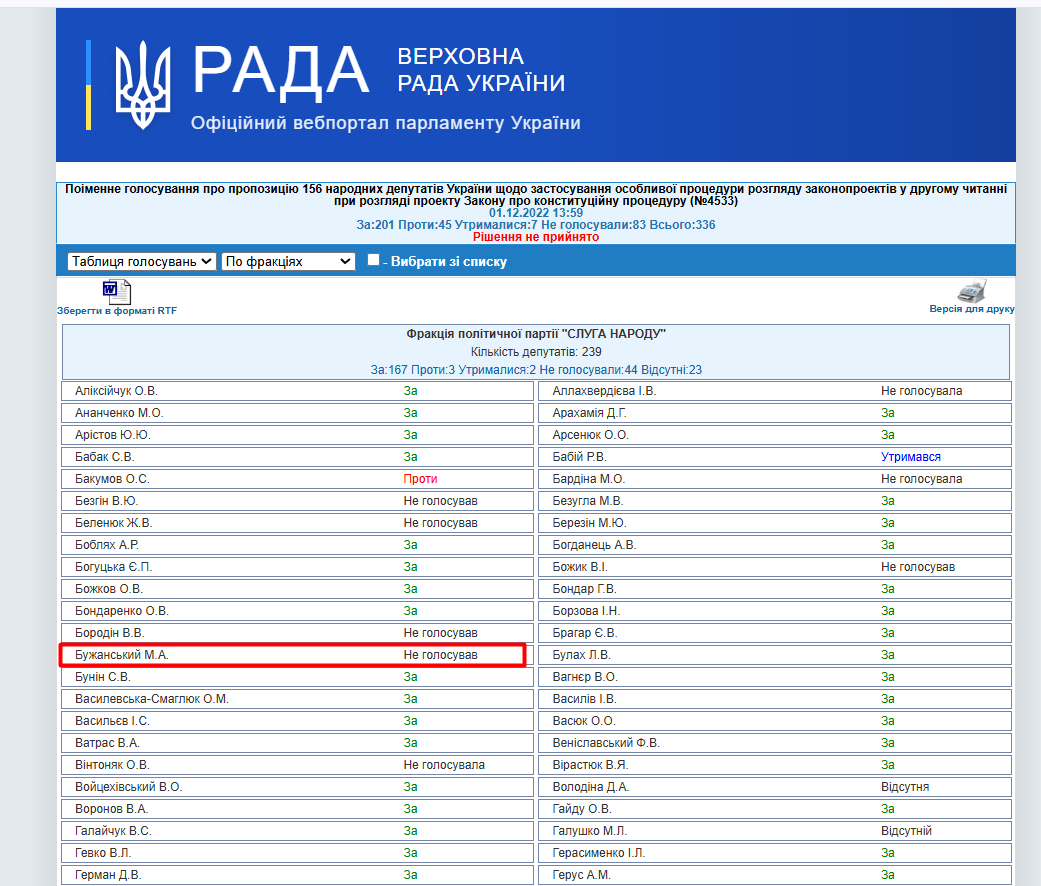The width and height of the screenshot is (1041, 886).
Task: Select deputy name 'Вагнєр В.О.'
Action: (585, 676)
